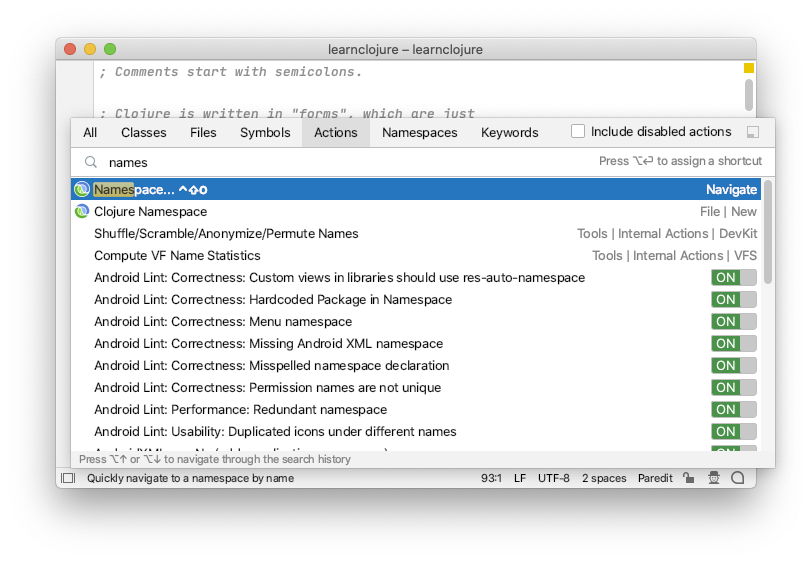Select Hardcoded Package in Namespace row
This screenshot has width=812, height=562.
coord(416,299)
